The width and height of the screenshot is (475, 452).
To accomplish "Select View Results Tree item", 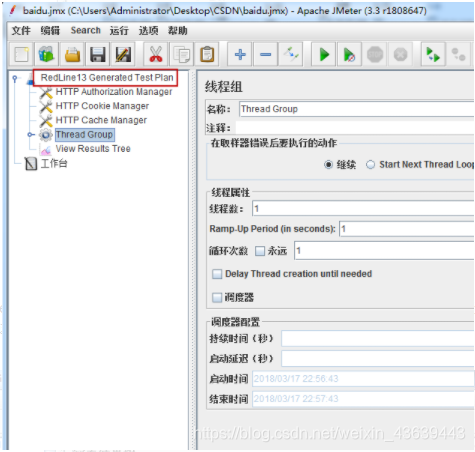I will click(93, 149).
